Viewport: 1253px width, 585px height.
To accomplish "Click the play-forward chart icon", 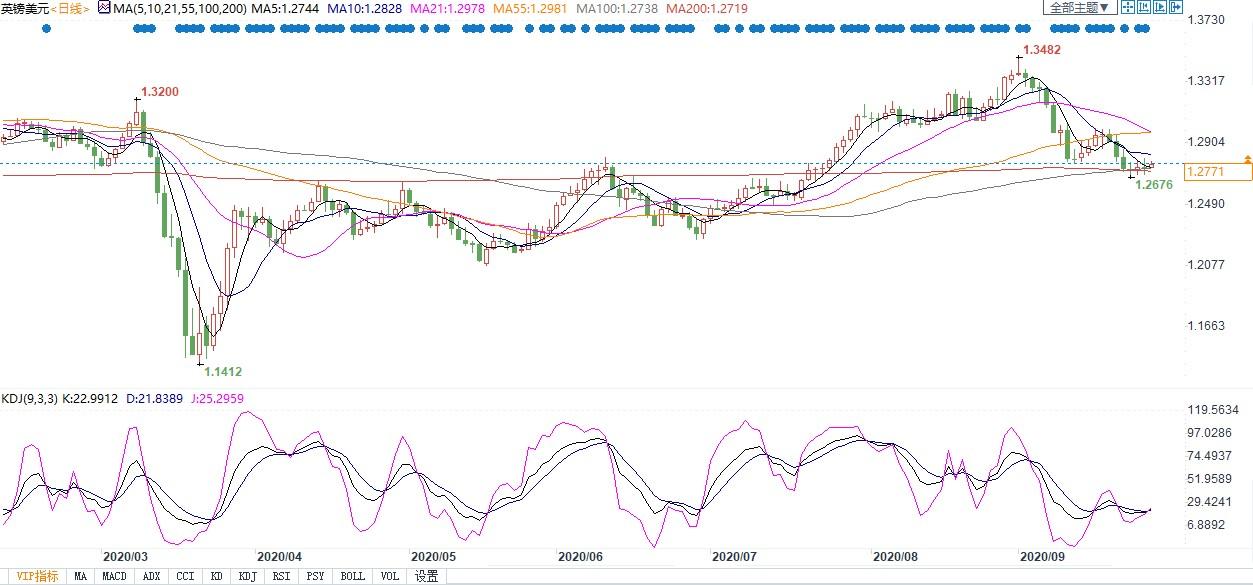I will (1160, 7).
